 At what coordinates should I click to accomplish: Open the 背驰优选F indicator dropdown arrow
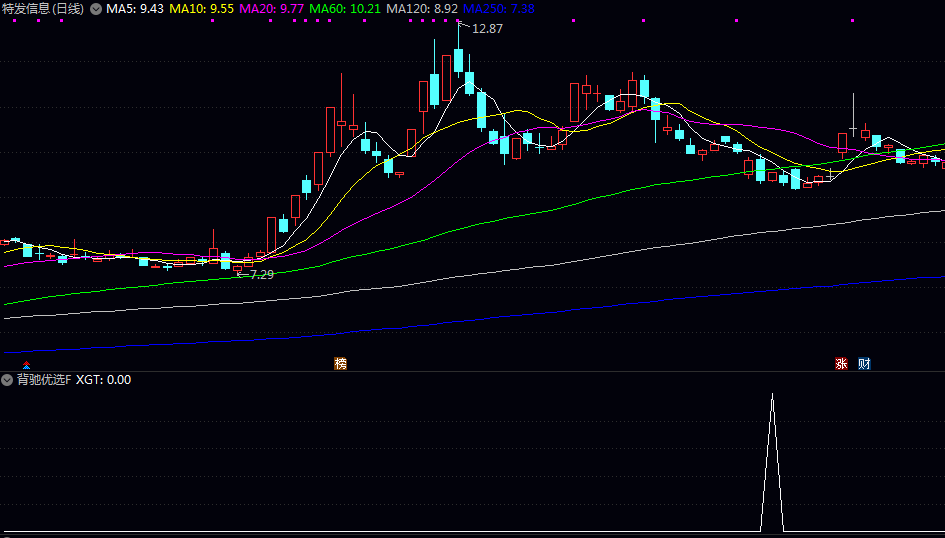pos(7,380)
